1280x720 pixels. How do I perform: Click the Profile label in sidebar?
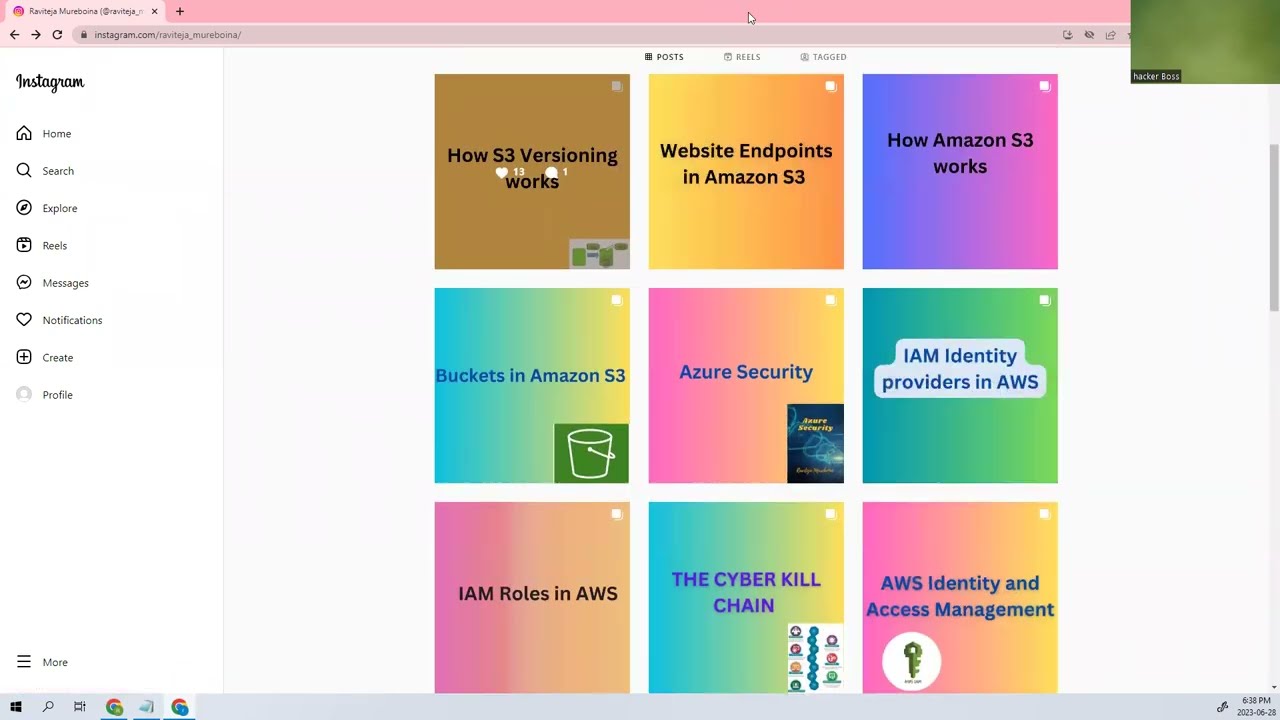[x=58, y=395]
